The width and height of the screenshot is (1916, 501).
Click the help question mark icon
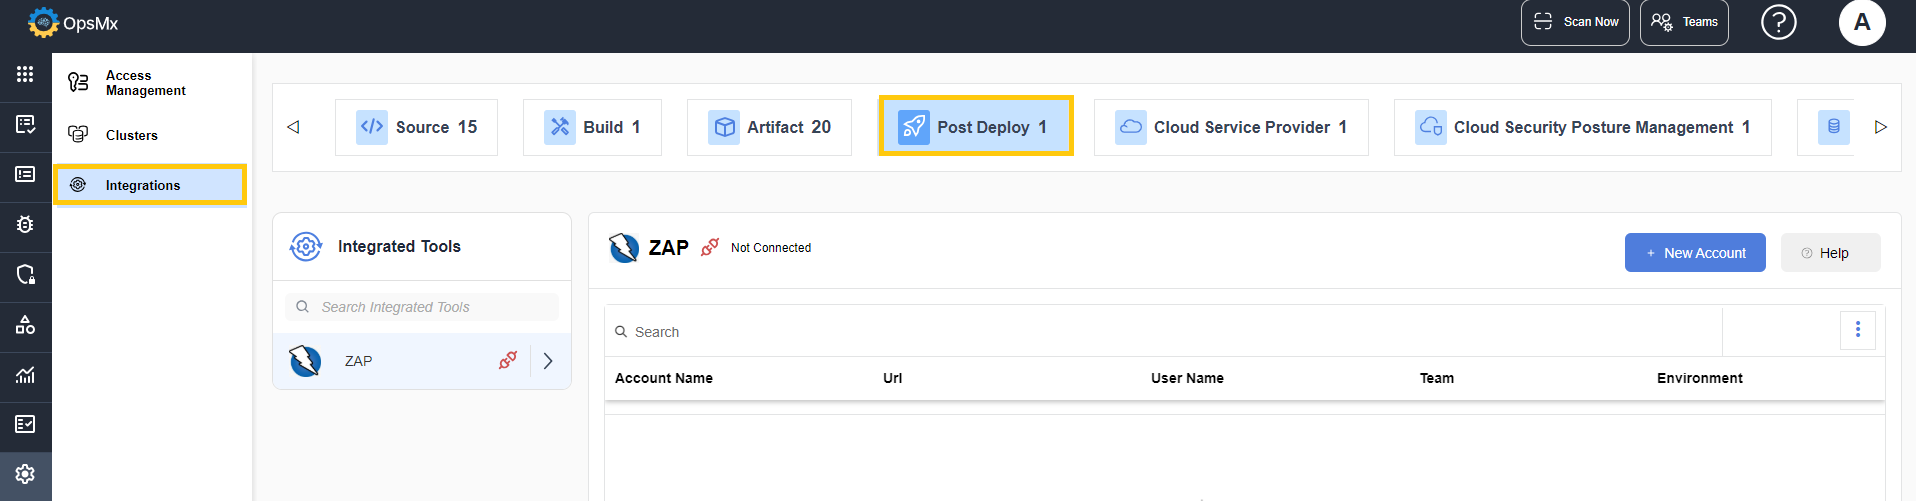click(x=1778, y=22)
